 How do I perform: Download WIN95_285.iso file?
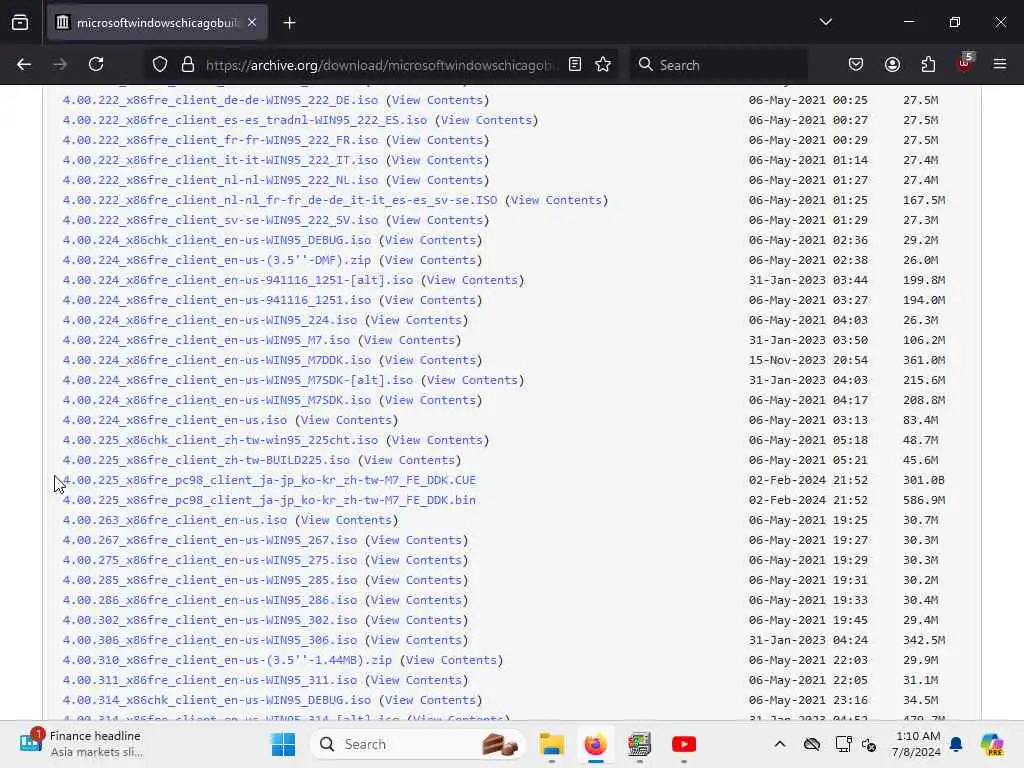210,580
